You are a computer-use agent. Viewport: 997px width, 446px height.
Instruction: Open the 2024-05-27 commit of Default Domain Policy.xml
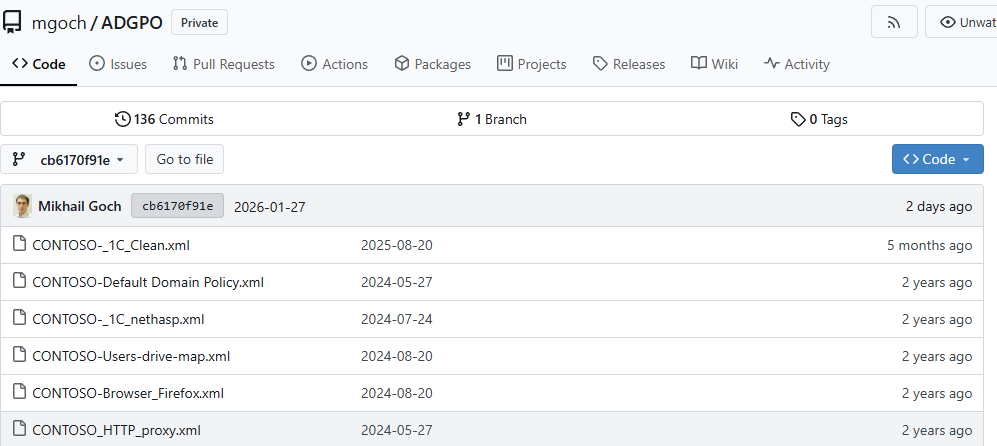pyautogui.click(x=397, y=282)
